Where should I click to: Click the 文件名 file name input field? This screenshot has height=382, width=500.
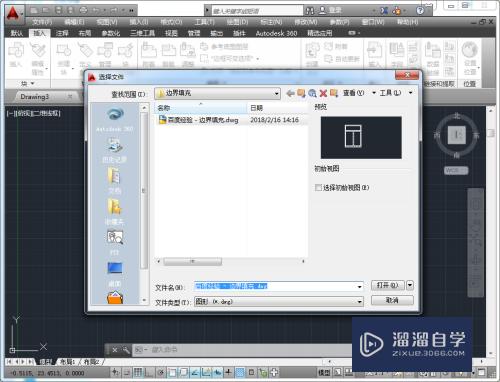point(279,286)
